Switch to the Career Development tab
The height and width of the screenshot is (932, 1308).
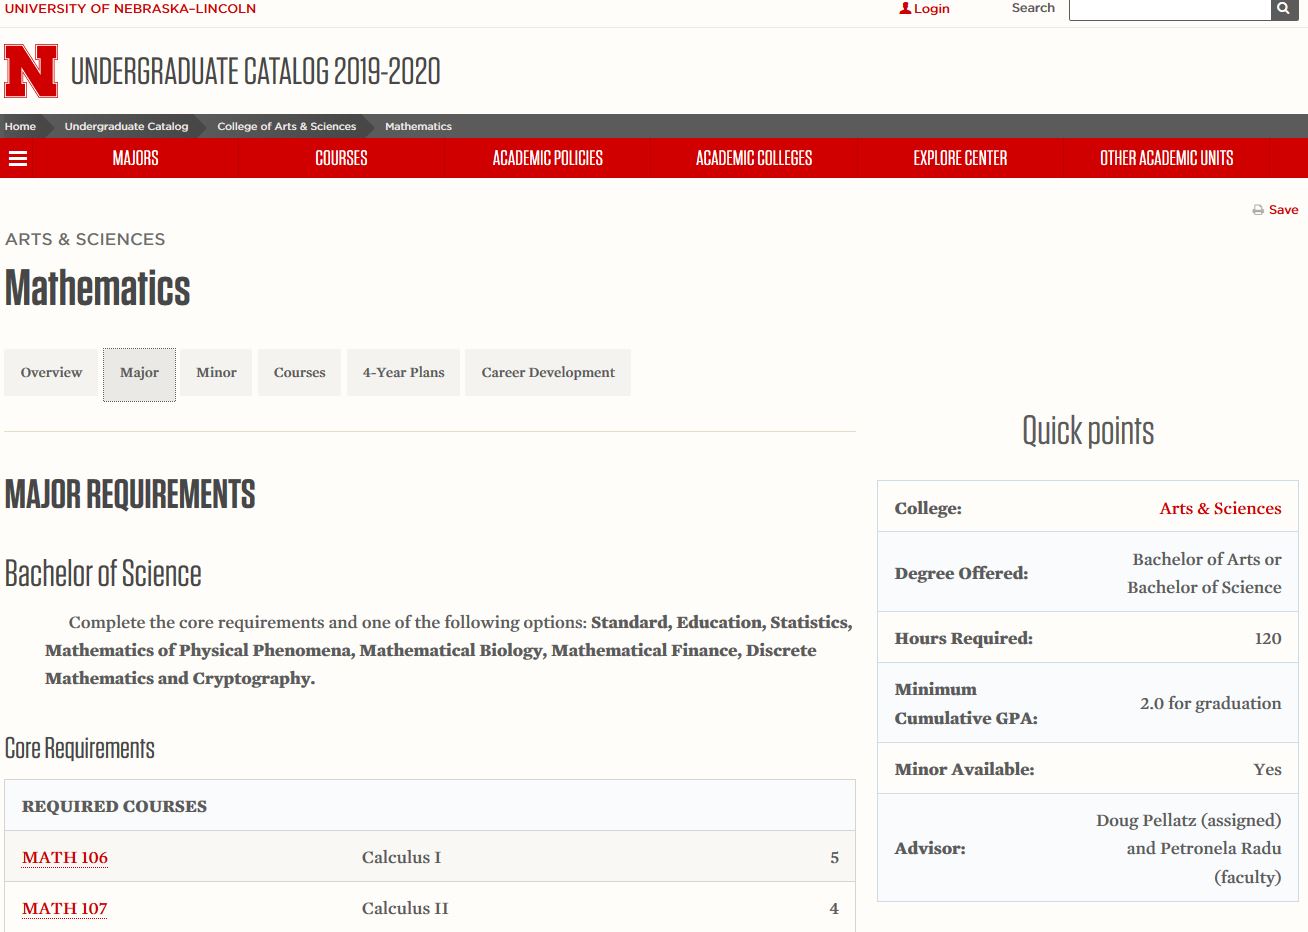point(548,373)
